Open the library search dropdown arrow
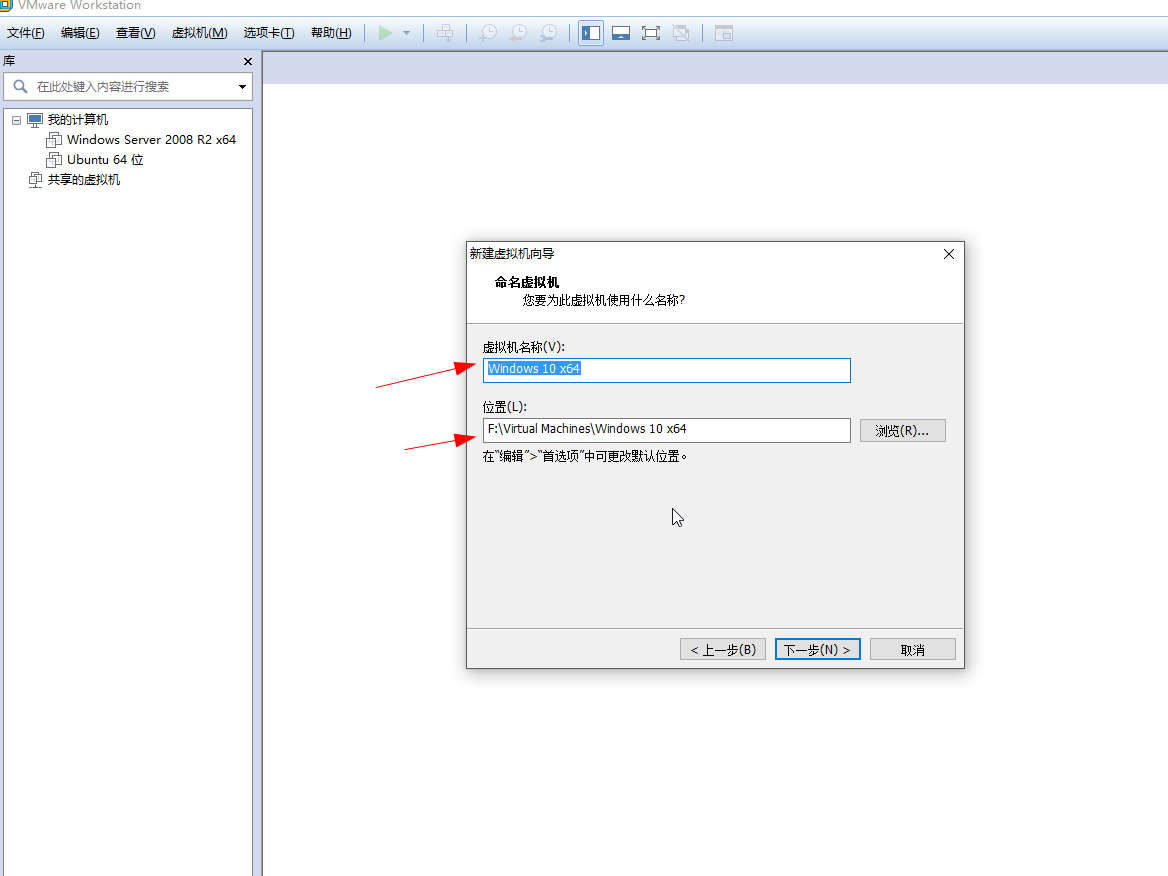Viewport: 1168px width, 876px height. click(x=242, y=87)
